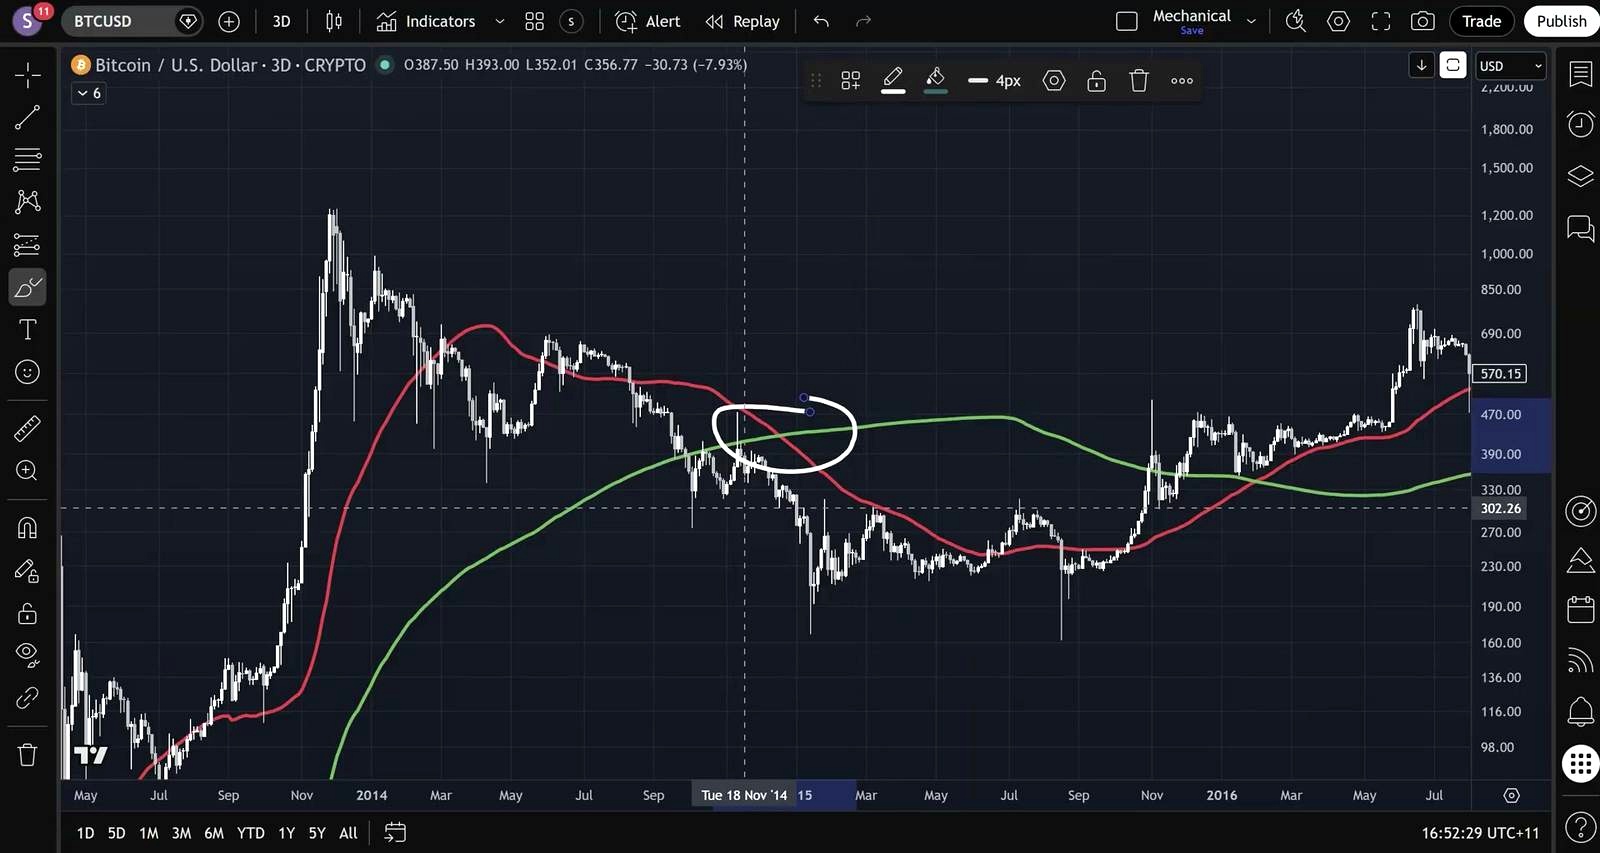The height and width of the screenshot is (853, 1600).
Task: Select the YTD time range
Action: tap(251, 833)
